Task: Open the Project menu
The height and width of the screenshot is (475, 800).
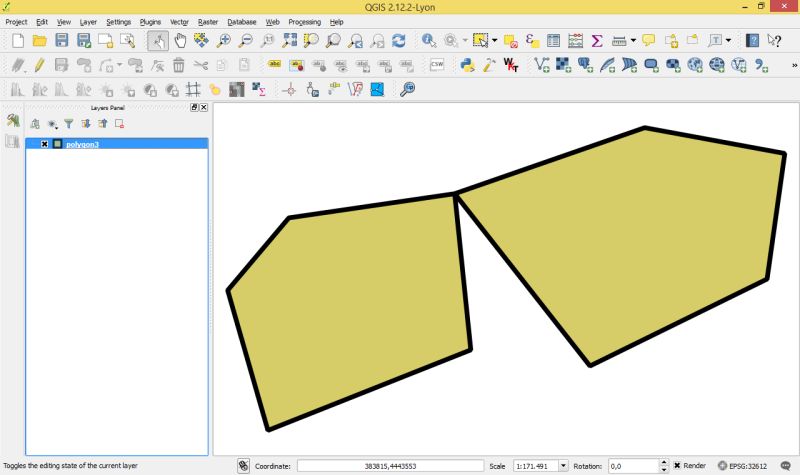Action: (x=16, y=22)
